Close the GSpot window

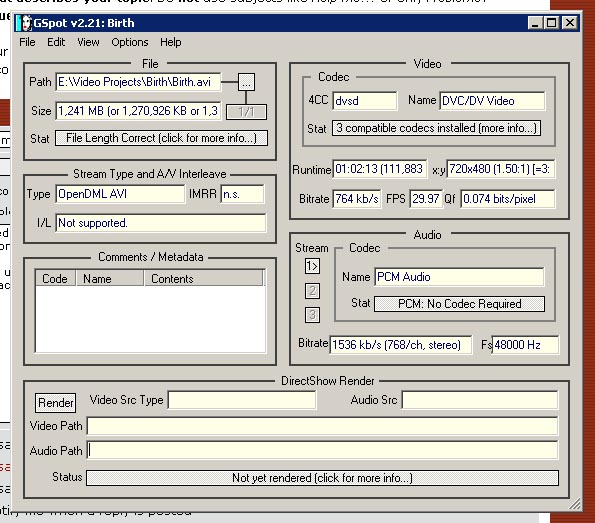click(x=570, y=23)
